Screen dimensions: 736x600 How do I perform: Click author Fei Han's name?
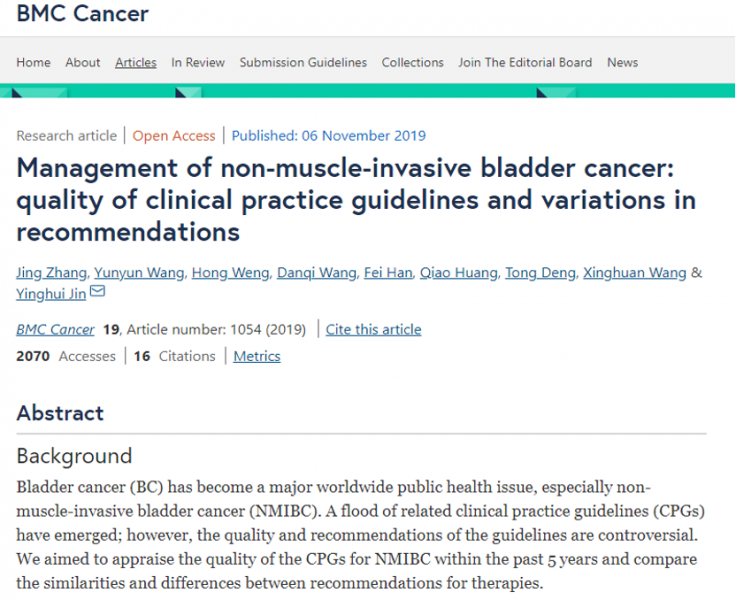389,273
